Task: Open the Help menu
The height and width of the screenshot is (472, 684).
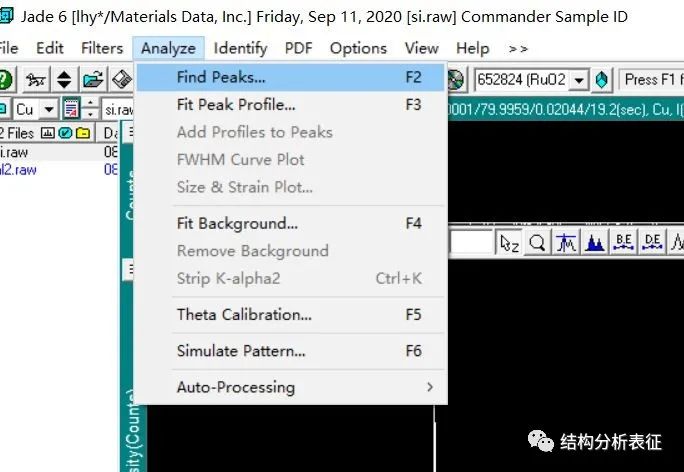Action: [x=472, y=48]
